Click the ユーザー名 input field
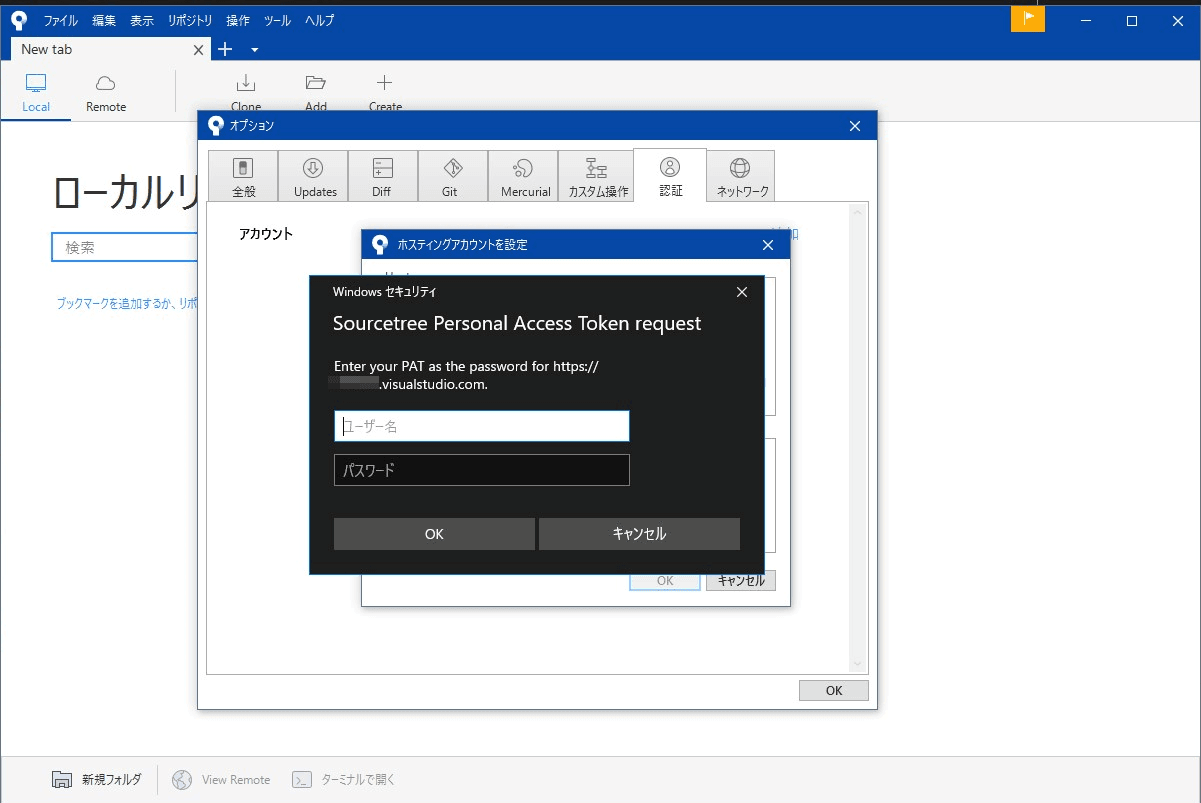Screen dimensions: 1201x803 482,426
